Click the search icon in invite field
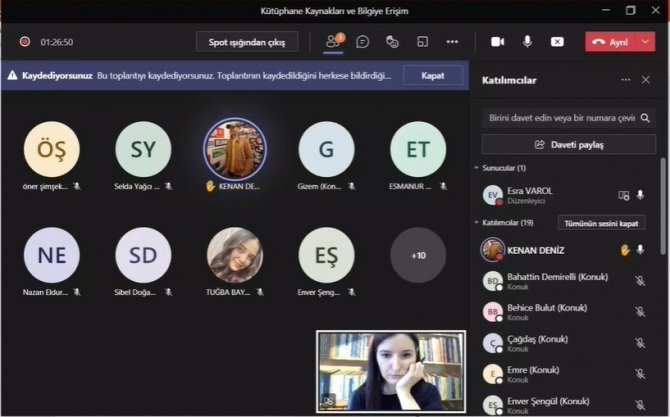This screenshot has width=670, height=417. 647,117
